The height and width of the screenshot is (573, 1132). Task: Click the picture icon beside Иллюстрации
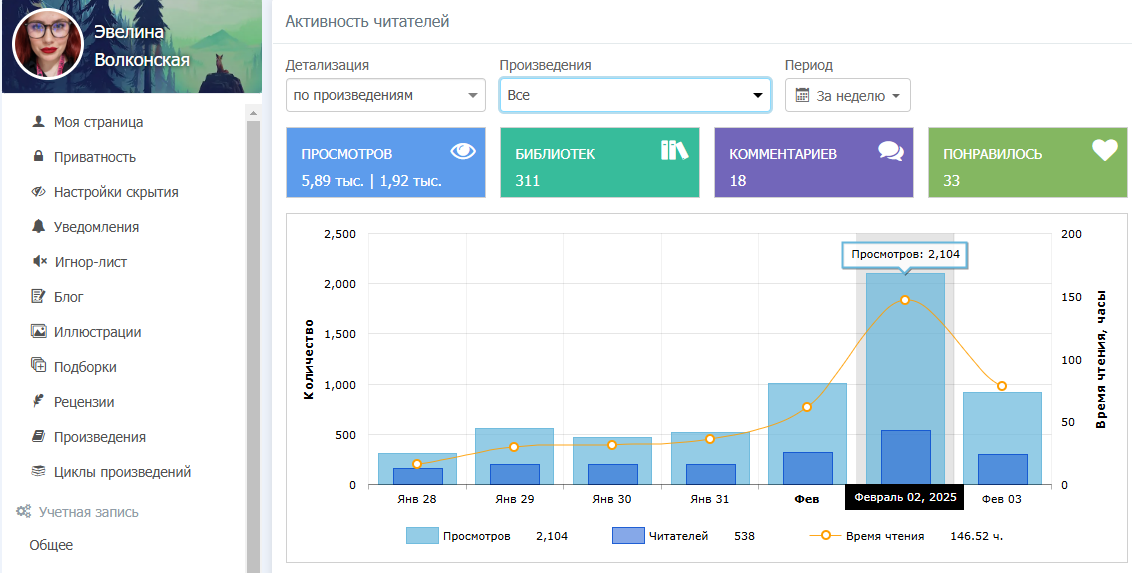[39, 332]
